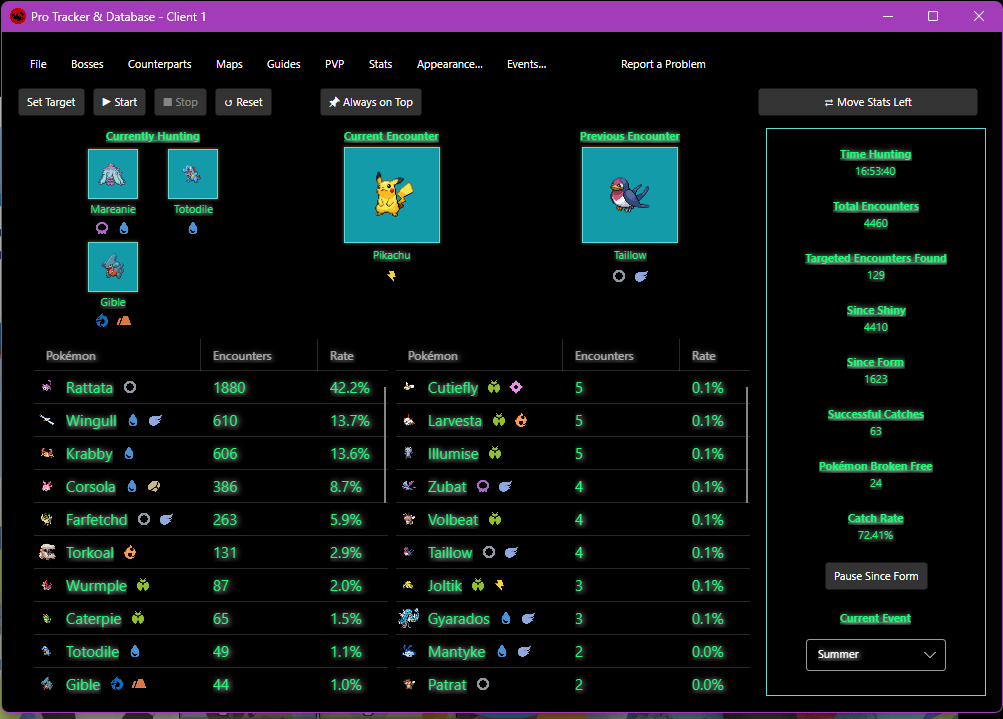Image resolution: width=1003 pixels, height=719 pixels.
Task: Select the Rattata name in the table
Action: 90,388
